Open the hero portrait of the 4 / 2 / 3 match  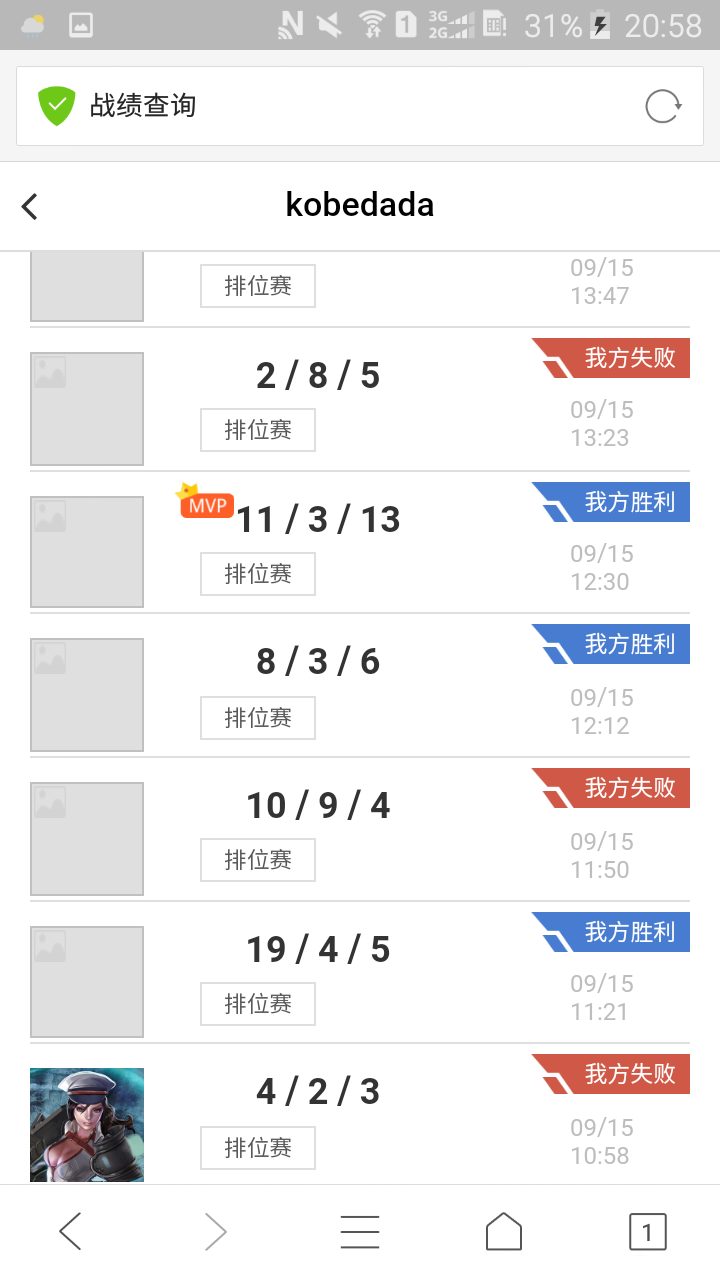click(x=87, y=1125)
